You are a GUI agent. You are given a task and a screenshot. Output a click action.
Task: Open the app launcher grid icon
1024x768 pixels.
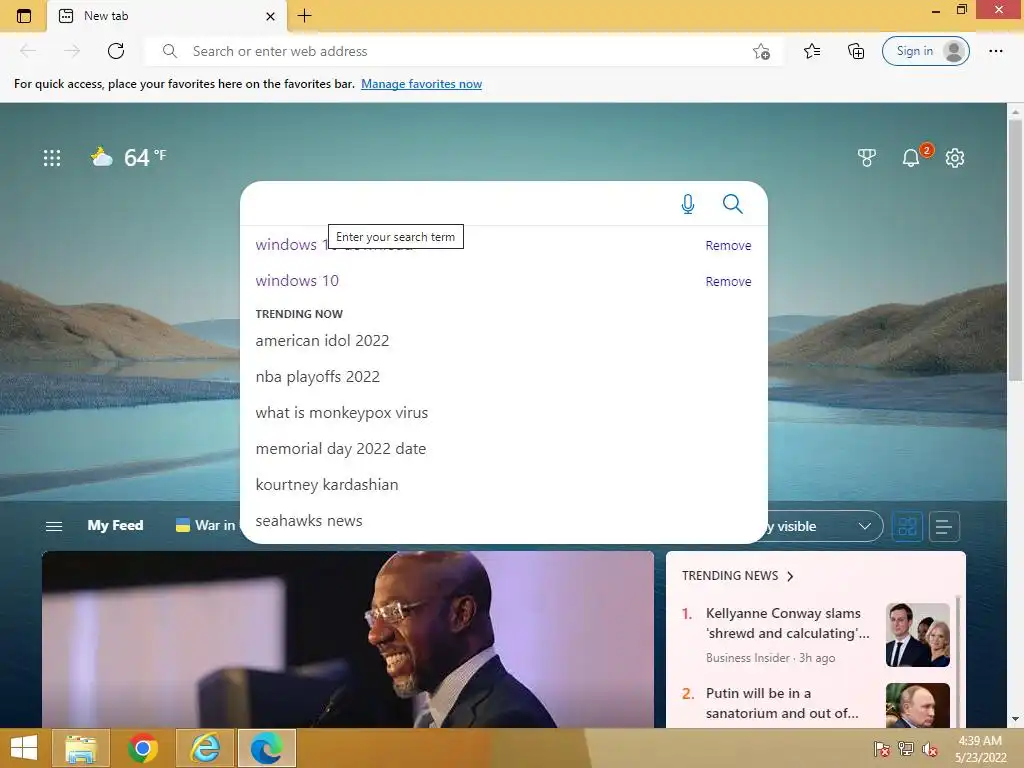click(x=52, y=158)
